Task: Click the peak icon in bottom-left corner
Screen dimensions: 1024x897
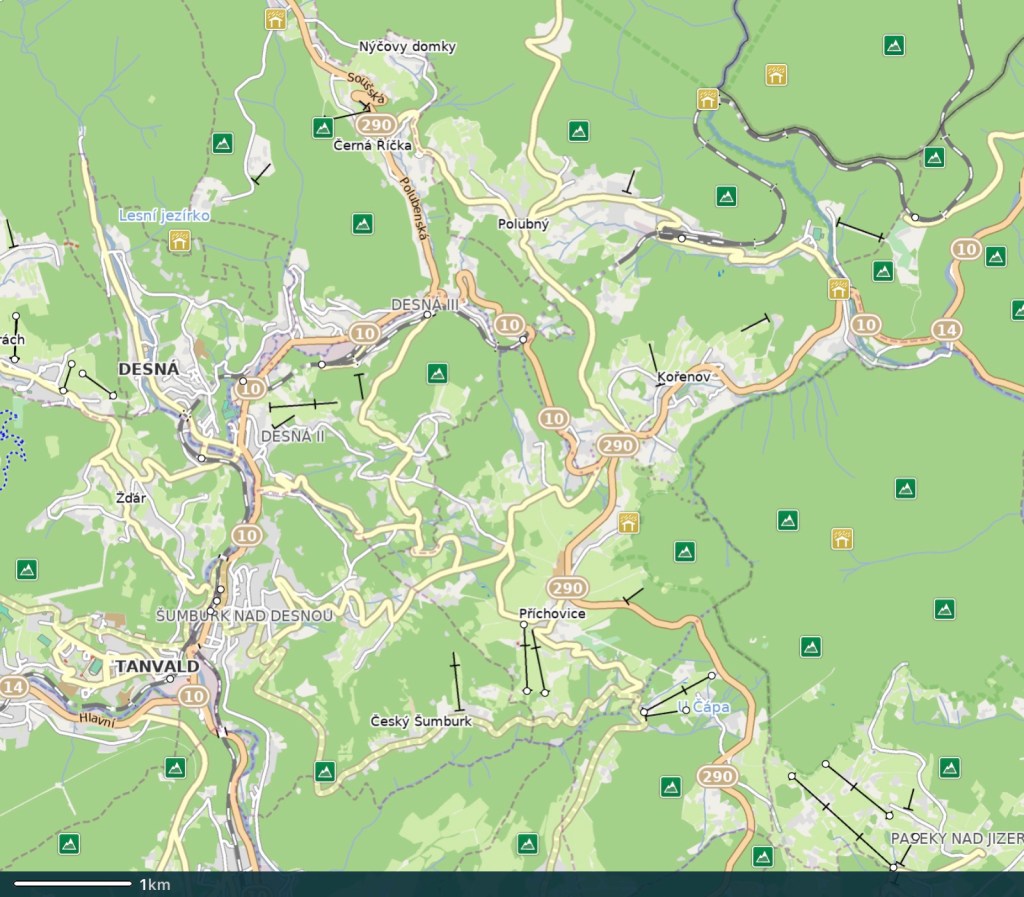Action: coord(69,843)
